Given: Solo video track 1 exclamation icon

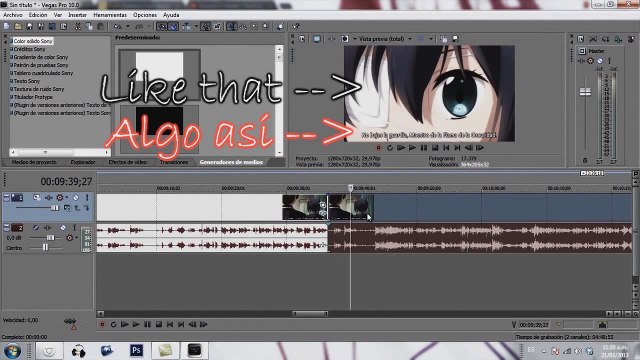Looking at the screenshot, I should point(87,198).
